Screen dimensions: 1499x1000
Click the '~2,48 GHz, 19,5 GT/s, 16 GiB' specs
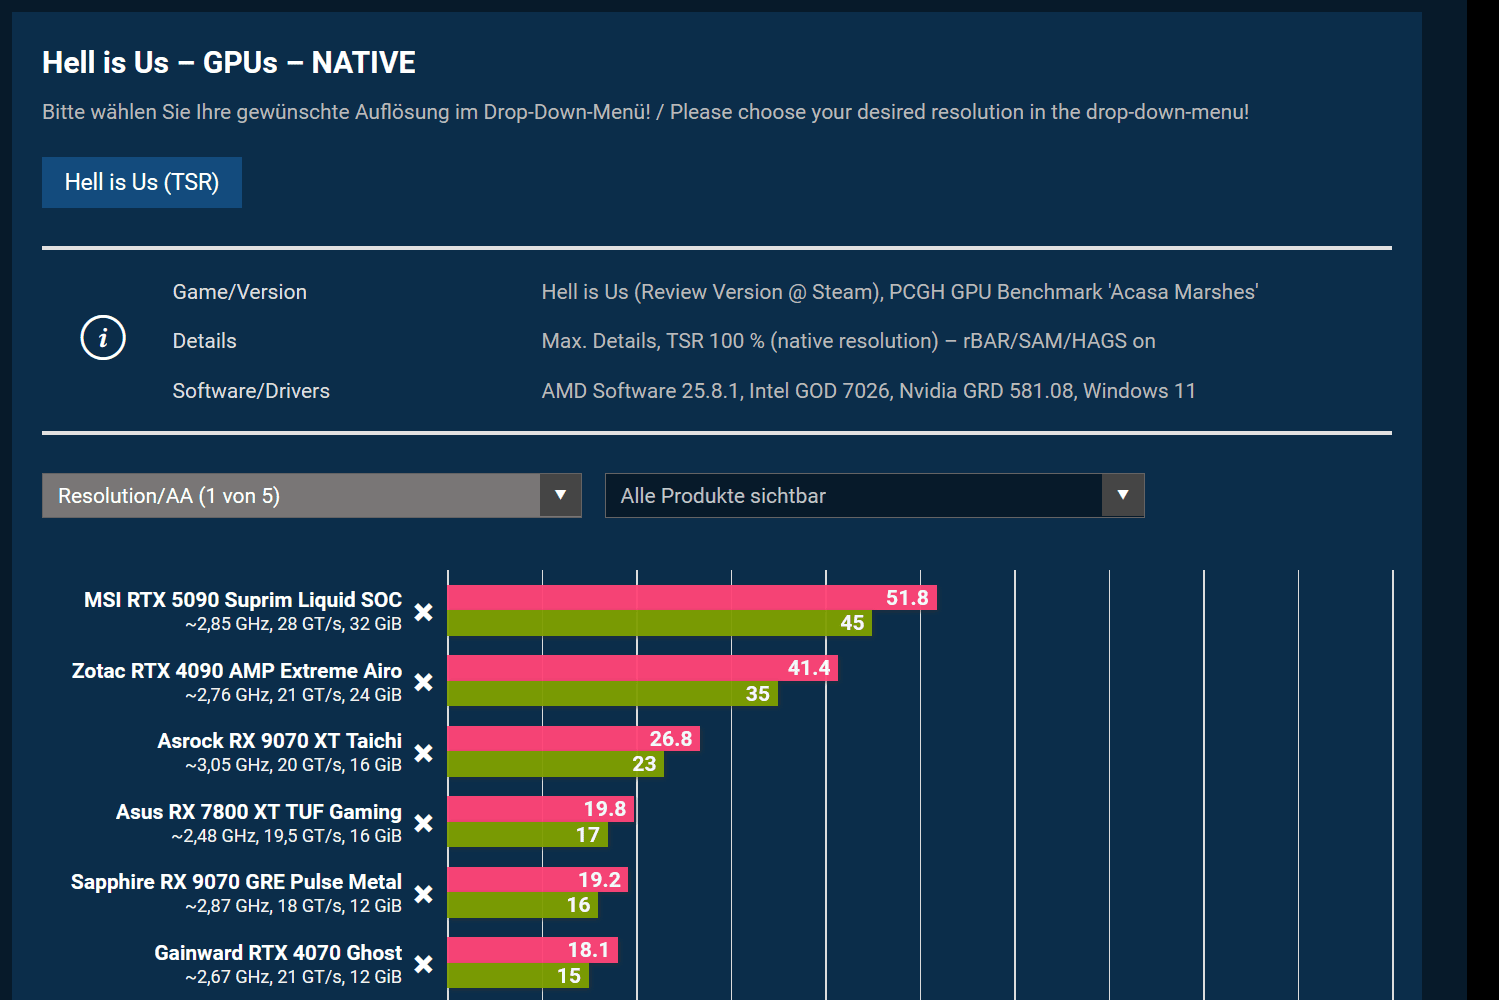287,836
